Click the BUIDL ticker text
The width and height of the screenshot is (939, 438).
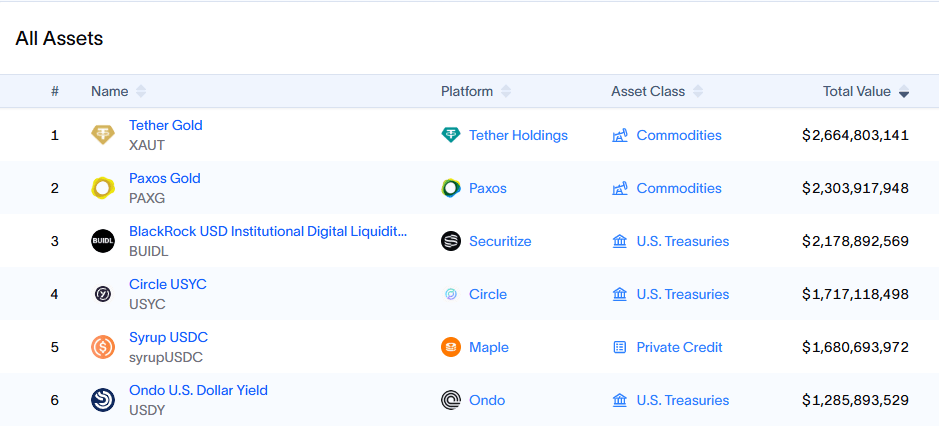click(x=149, y=252)
